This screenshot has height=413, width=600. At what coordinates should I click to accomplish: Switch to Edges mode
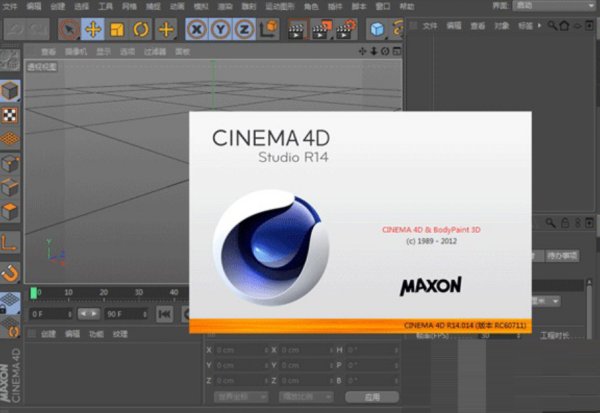[x=10, y=187]
